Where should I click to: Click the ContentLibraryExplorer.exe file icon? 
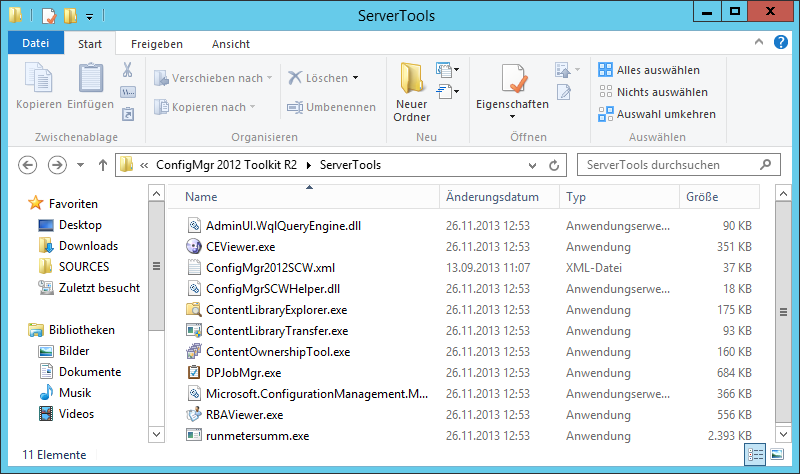pos(194,310)
